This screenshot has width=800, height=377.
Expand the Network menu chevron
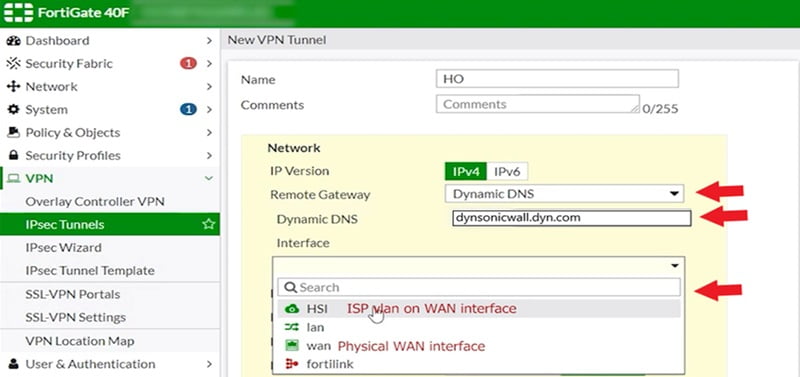tap(209, 87)
